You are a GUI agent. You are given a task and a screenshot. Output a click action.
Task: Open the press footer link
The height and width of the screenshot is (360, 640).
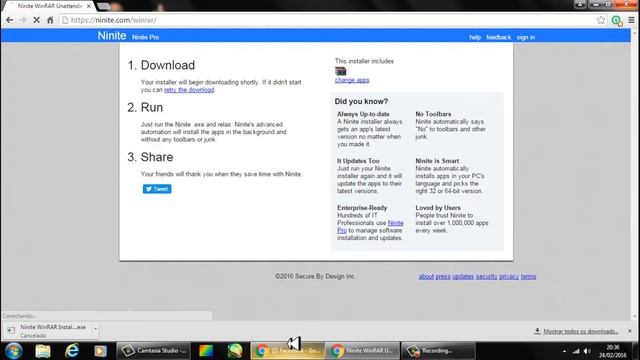[x=442, y=276]
